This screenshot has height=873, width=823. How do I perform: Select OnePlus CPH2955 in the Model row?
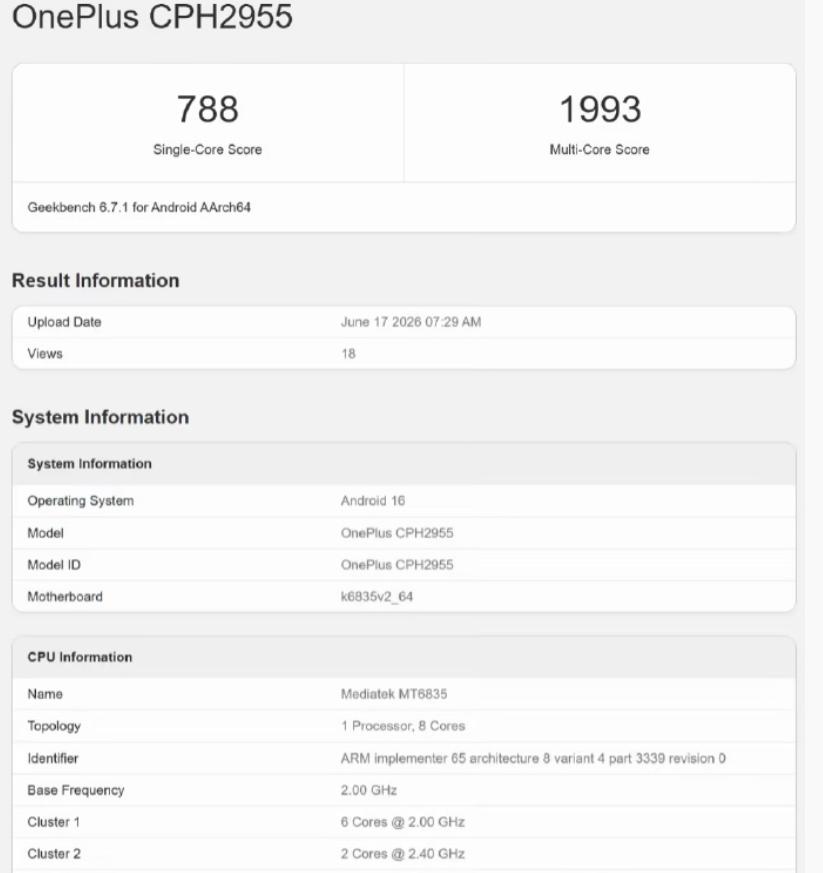point(397,533)
